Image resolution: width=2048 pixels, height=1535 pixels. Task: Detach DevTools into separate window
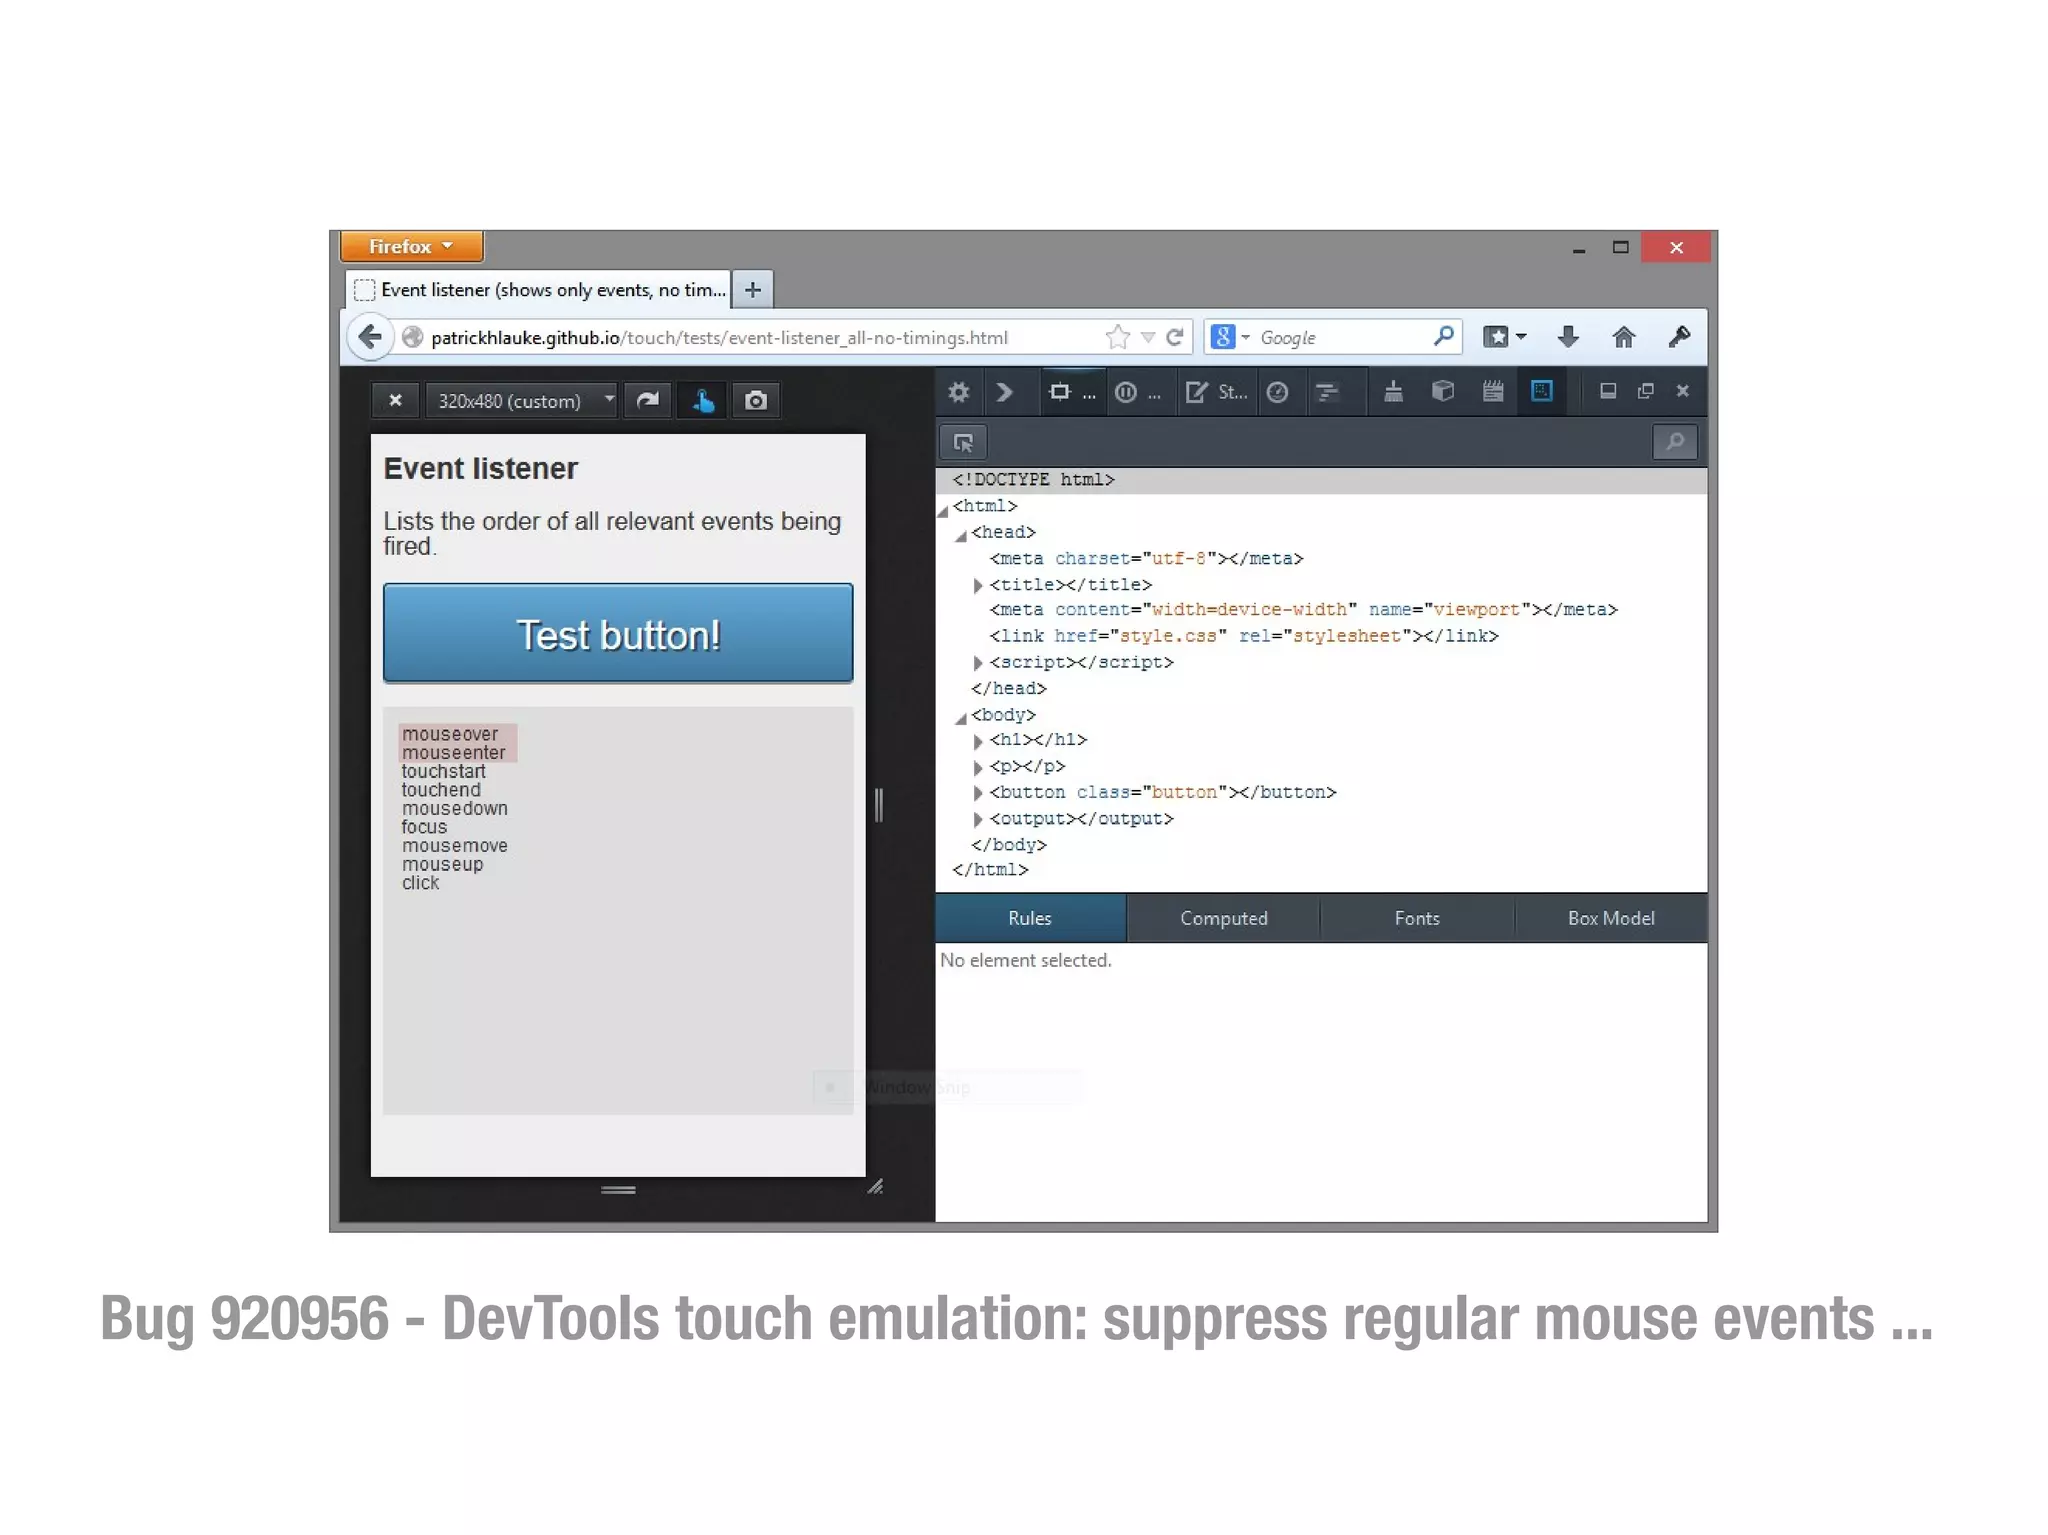point(1646,391)
